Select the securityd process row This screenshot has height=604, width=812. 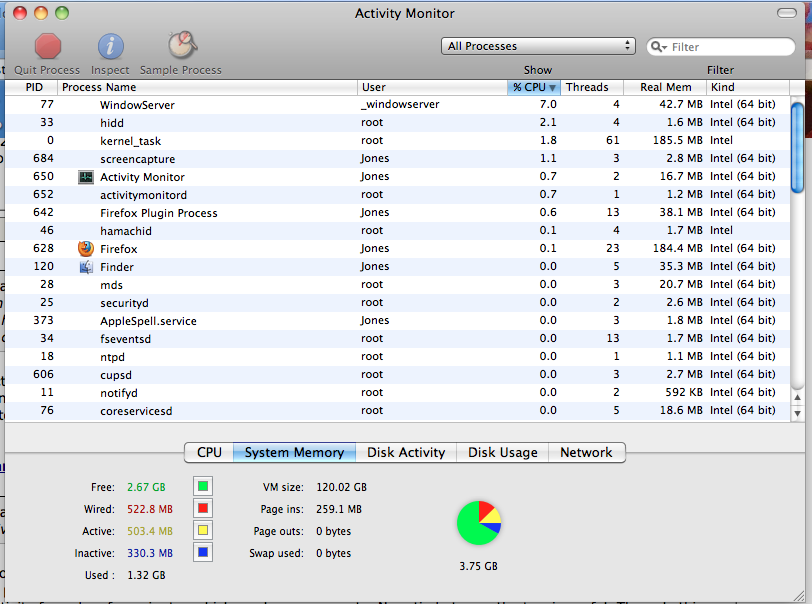[x=397, y=303]
